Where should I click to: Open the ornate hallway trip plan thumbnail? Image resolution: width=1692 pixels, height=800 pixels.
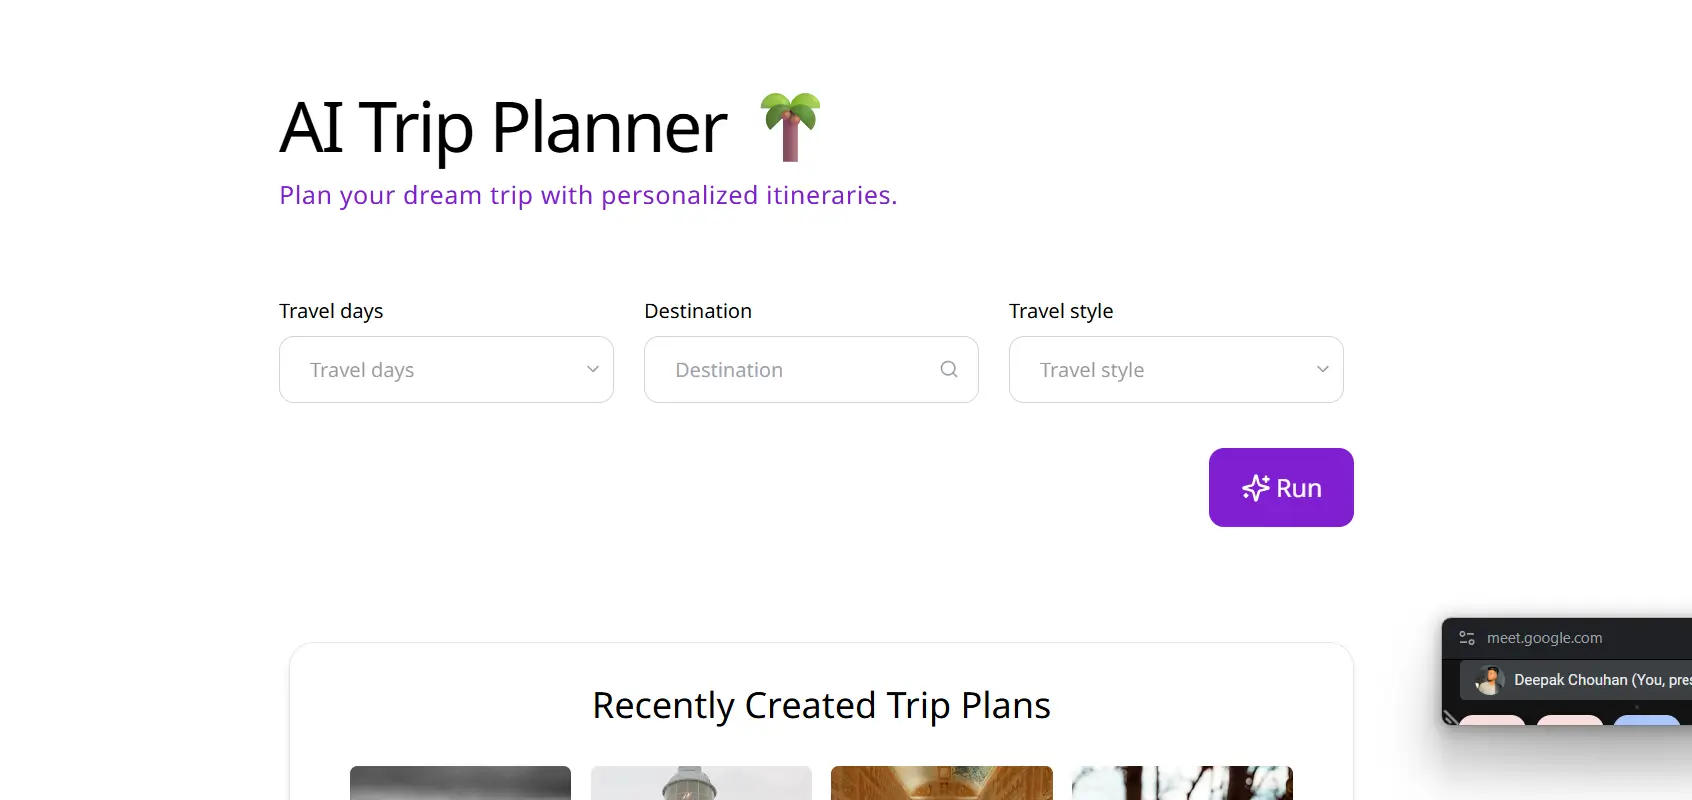pos(941,783)
